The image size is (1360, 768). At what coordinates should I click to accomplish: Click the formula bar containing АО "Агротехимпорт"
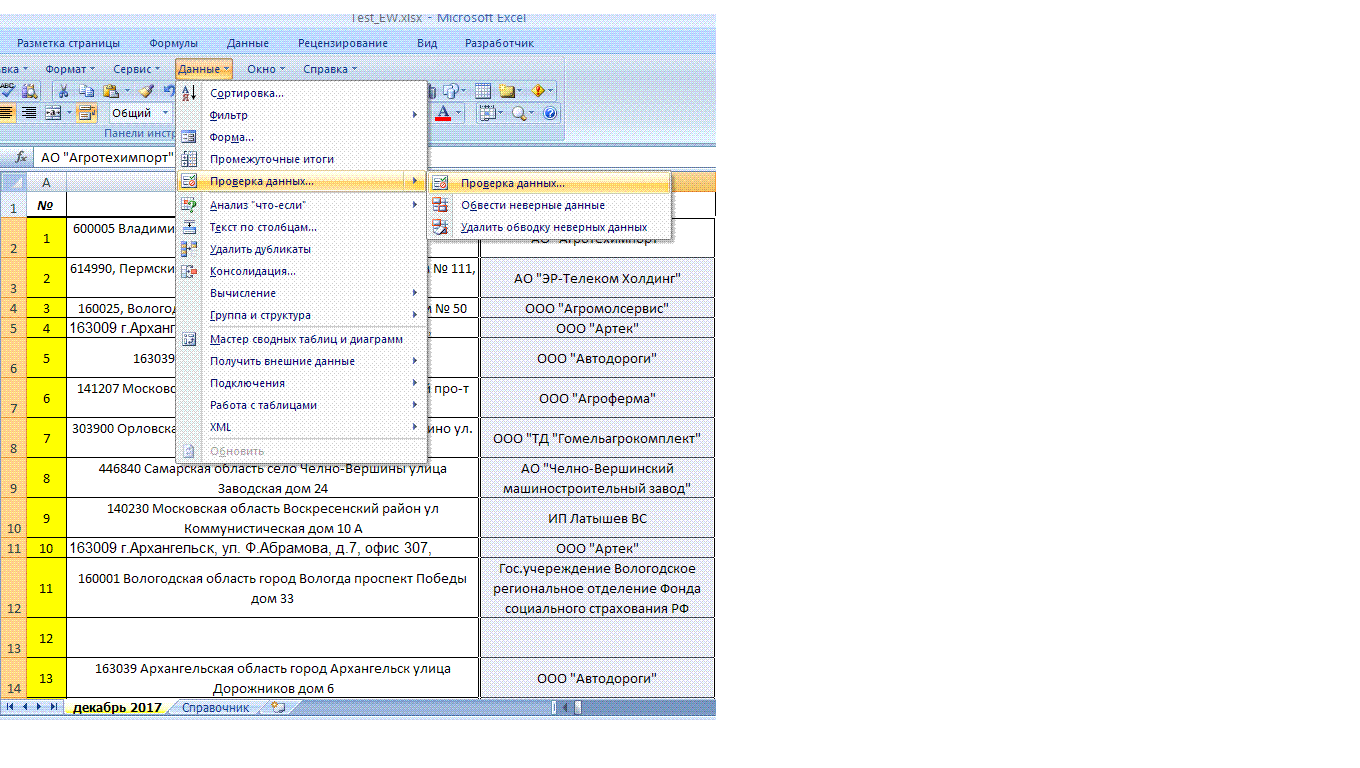click(x=105, y=158)
